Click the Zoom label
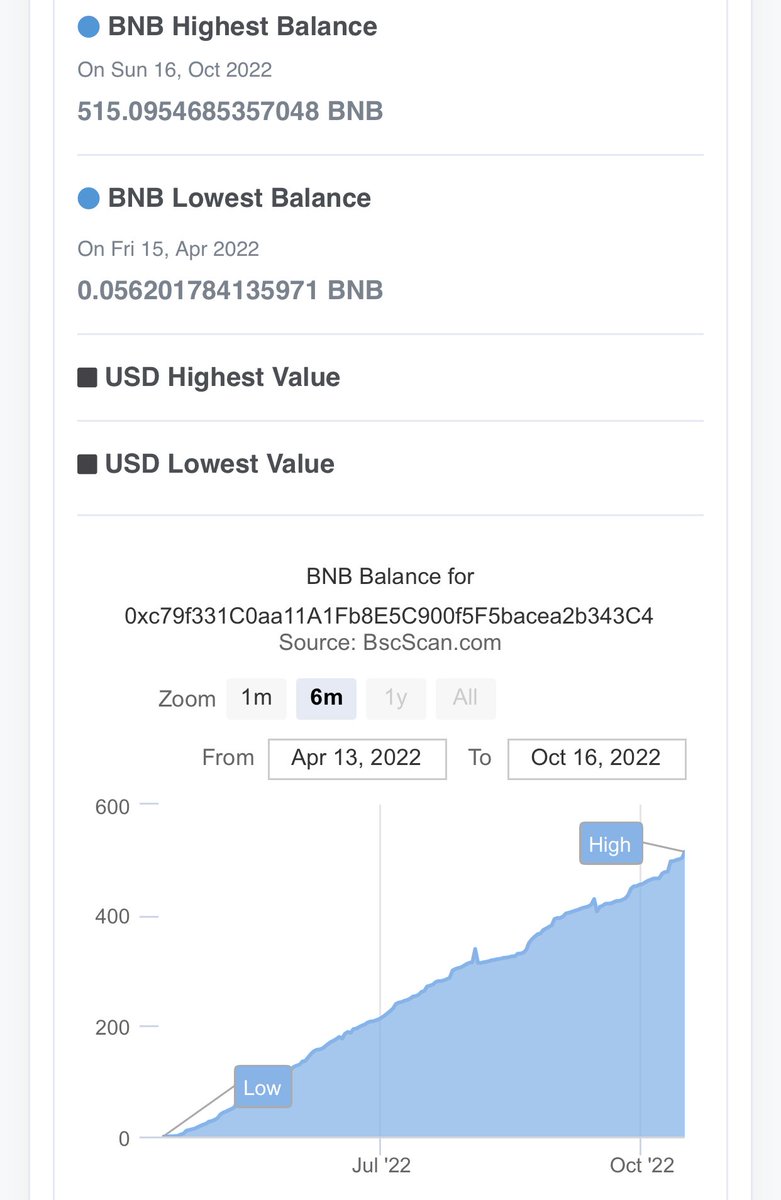 (x=187, y=699)
